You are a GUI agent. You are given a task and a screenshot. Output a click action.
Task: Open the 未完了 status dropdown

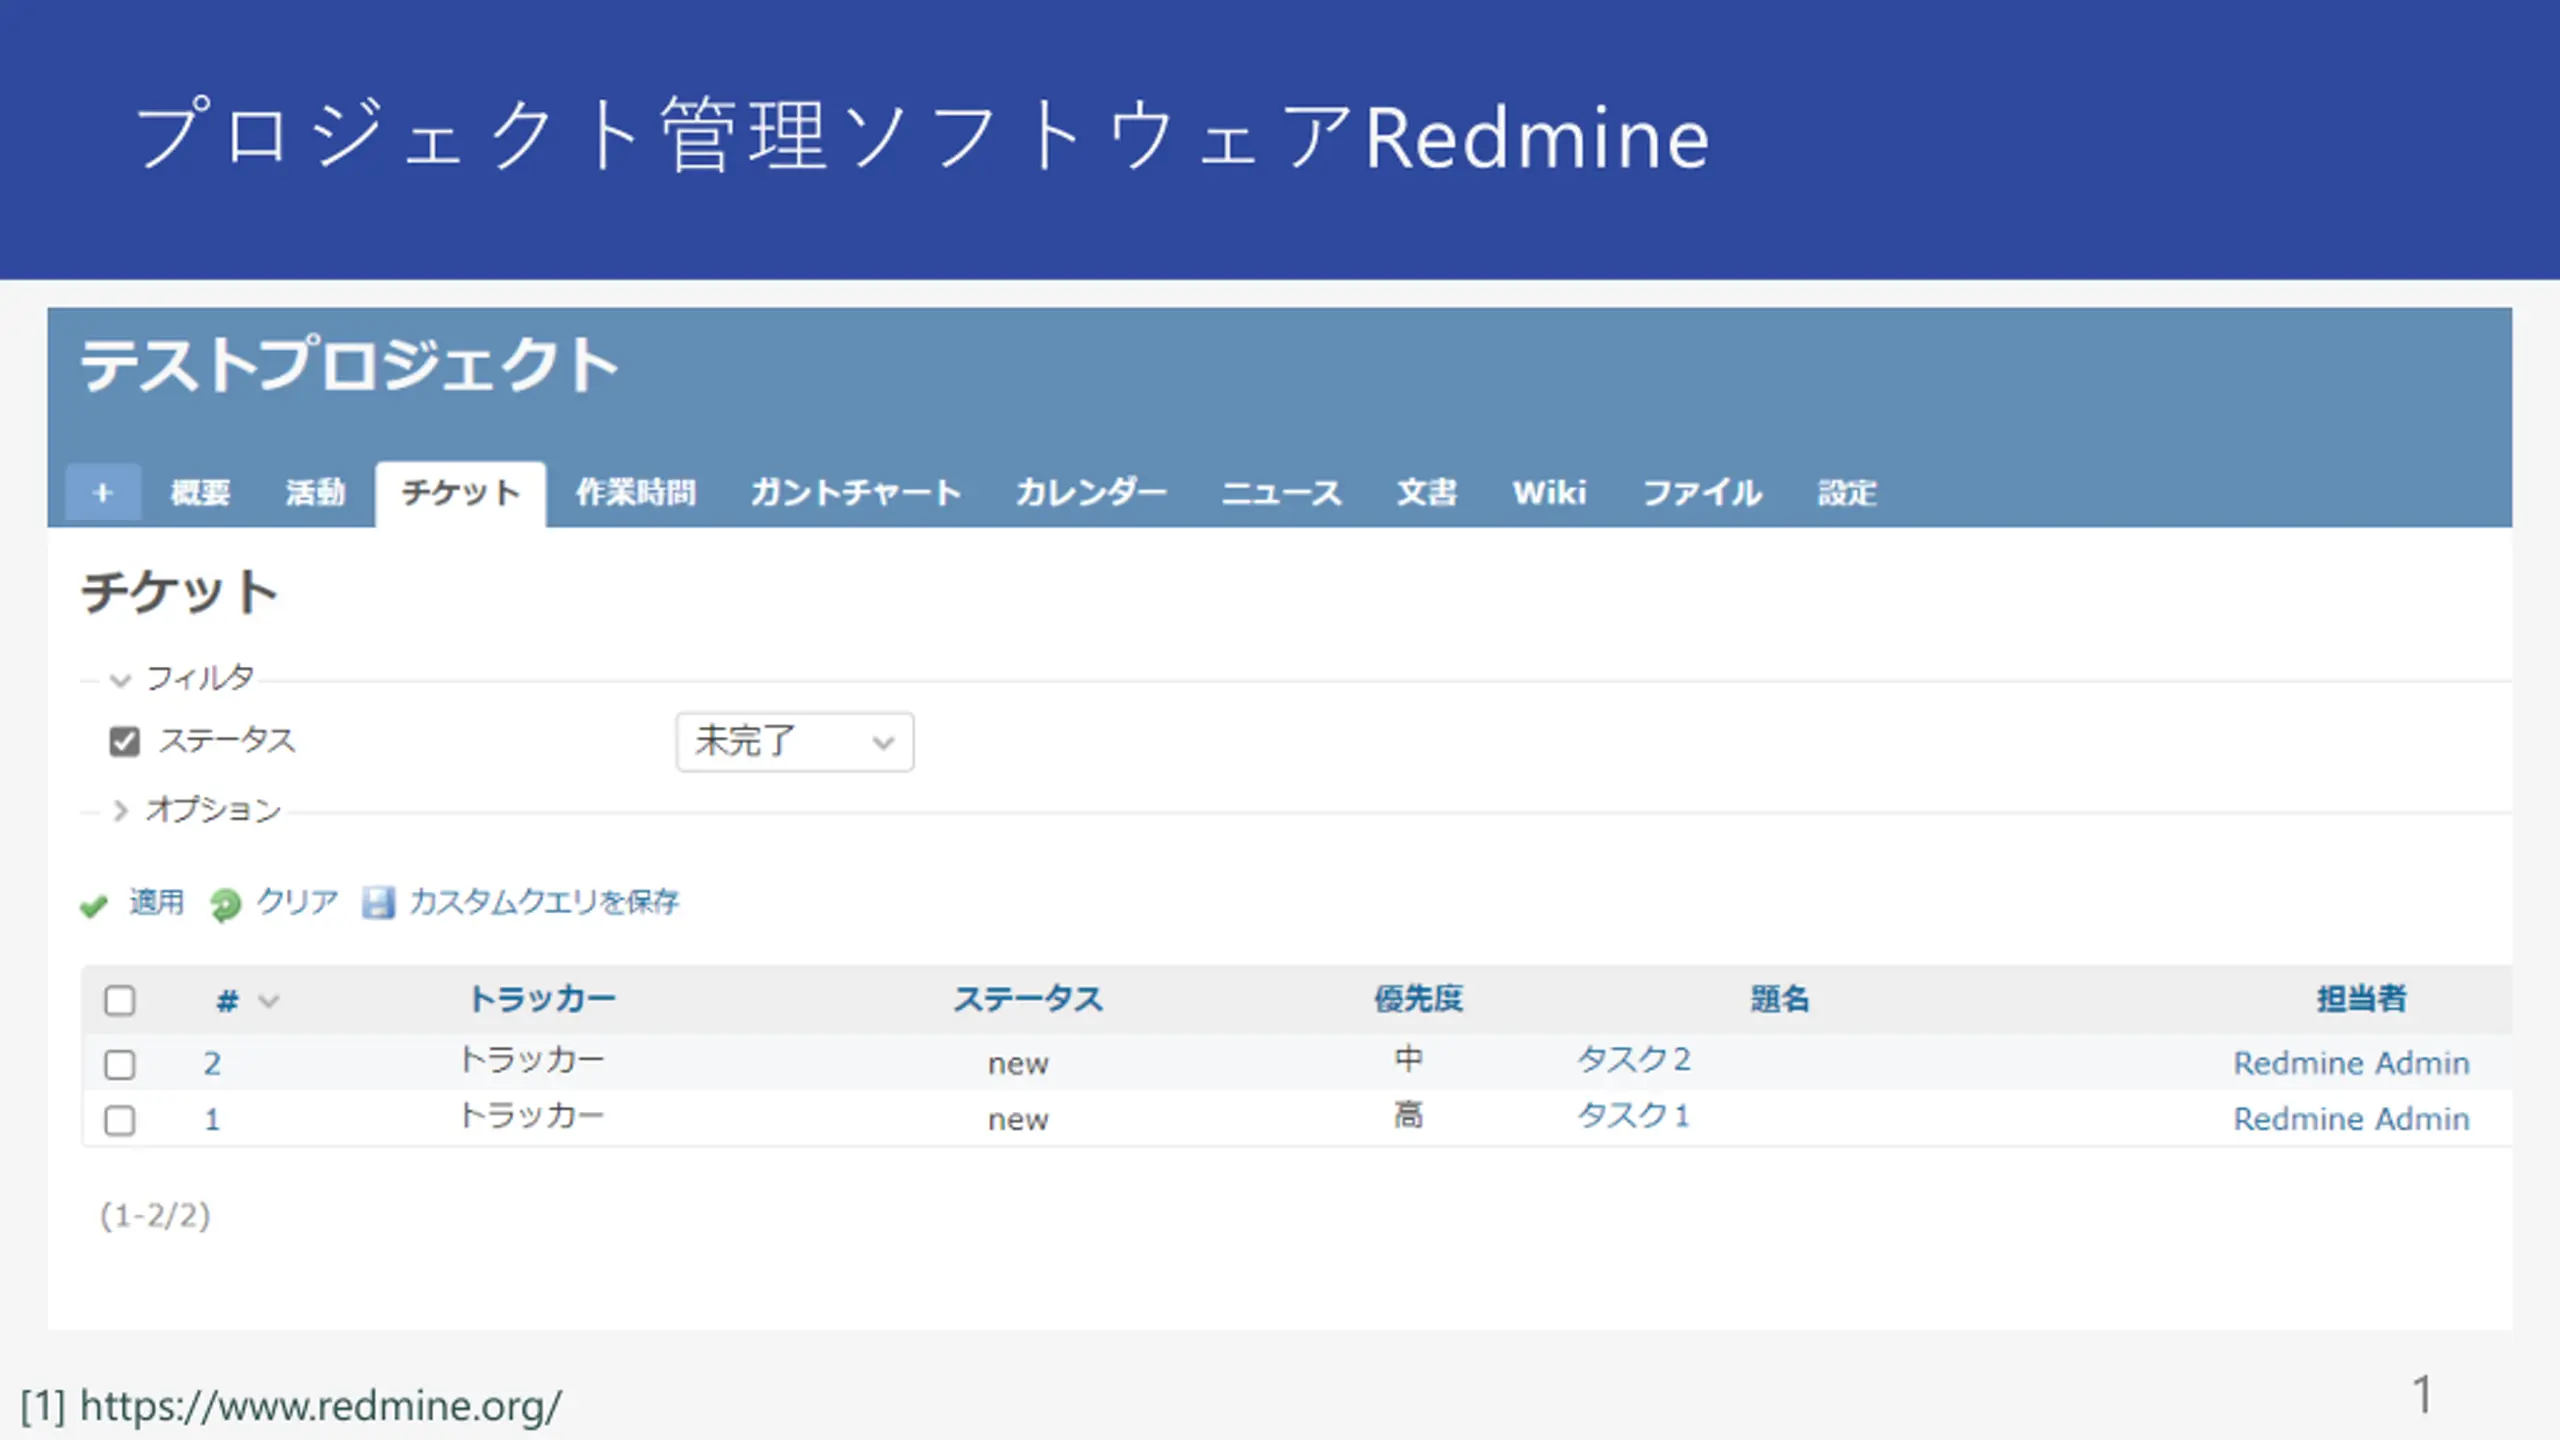795,742
